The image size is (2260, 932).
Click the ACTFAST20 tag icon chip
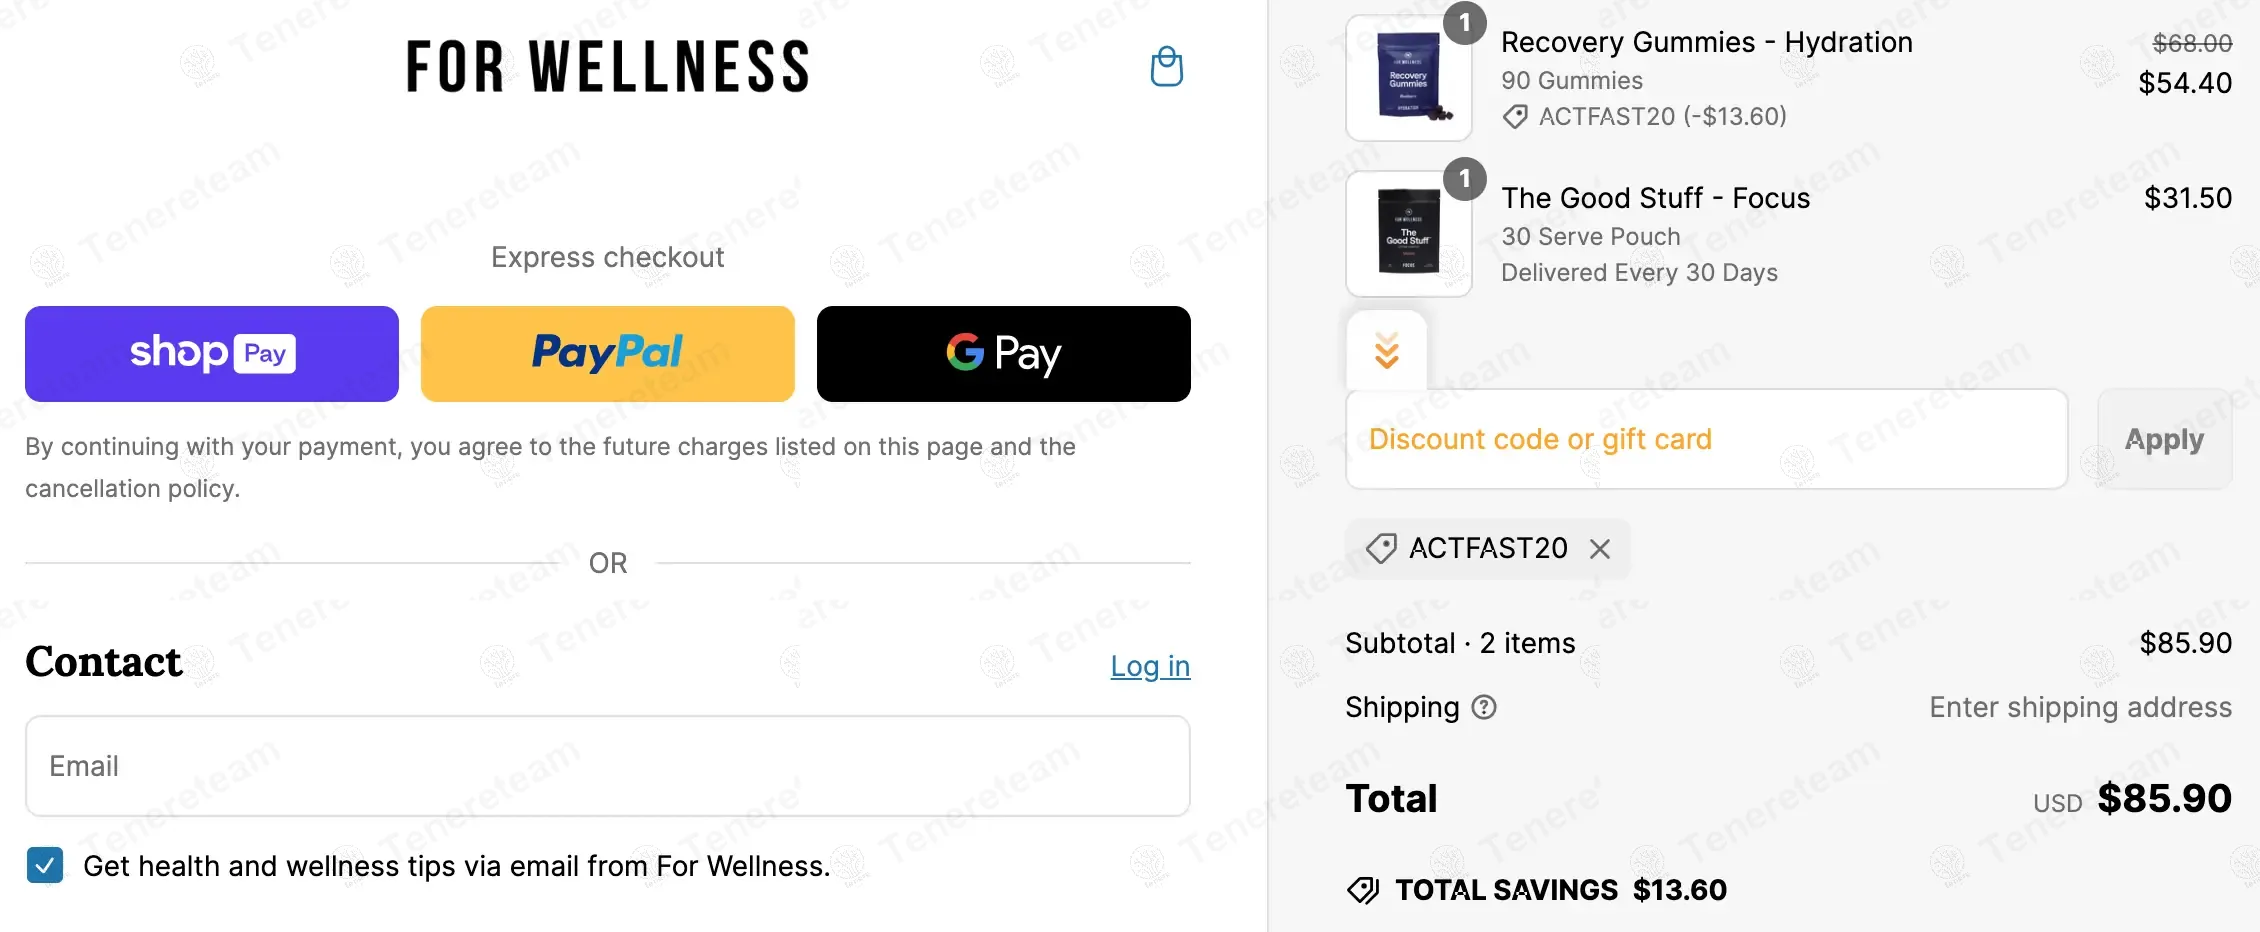[x=1382, y=549]
